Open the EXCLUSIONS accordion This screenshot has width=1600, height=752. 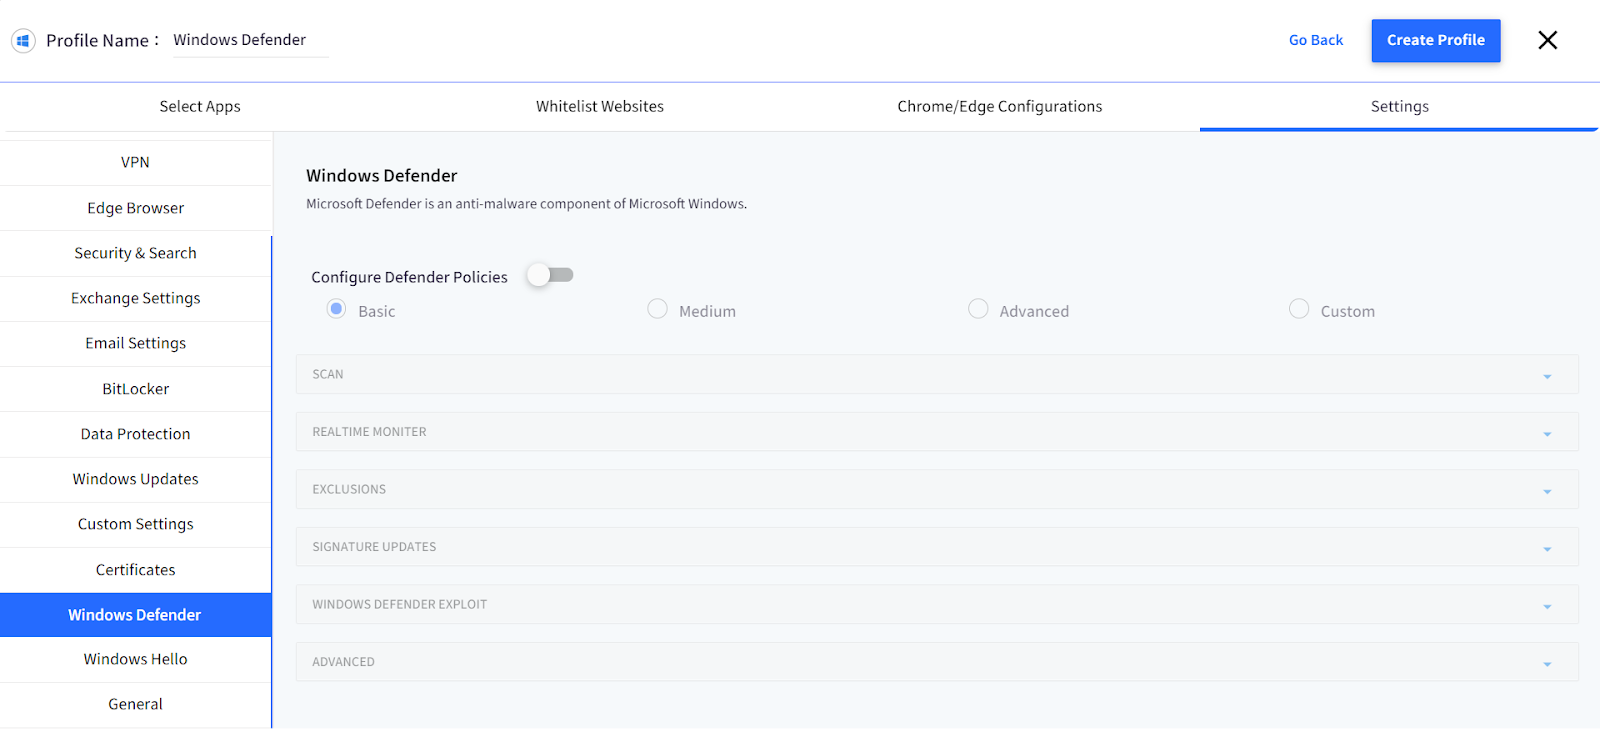(x=937, y=489)
